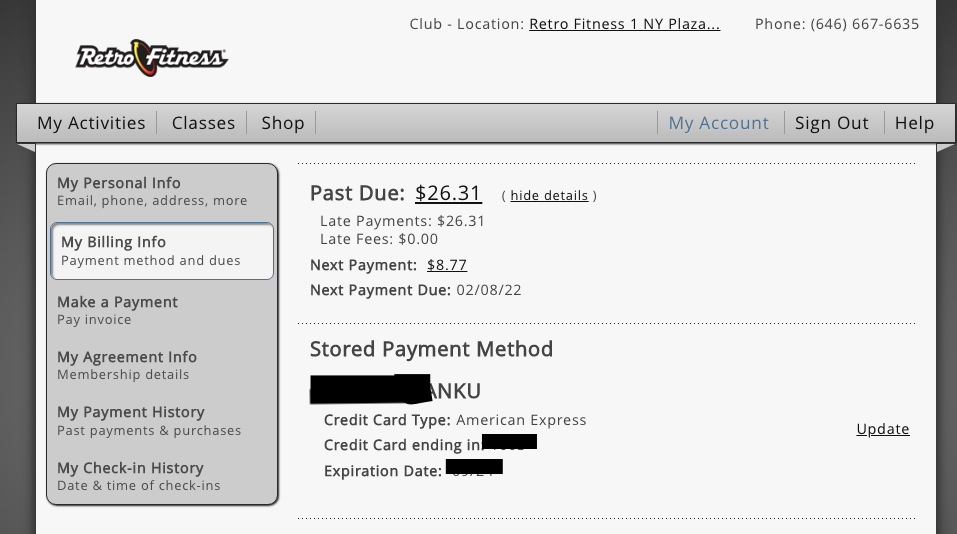Open the Retro Fitness 1 NY Plaza location link

[624, 24]
